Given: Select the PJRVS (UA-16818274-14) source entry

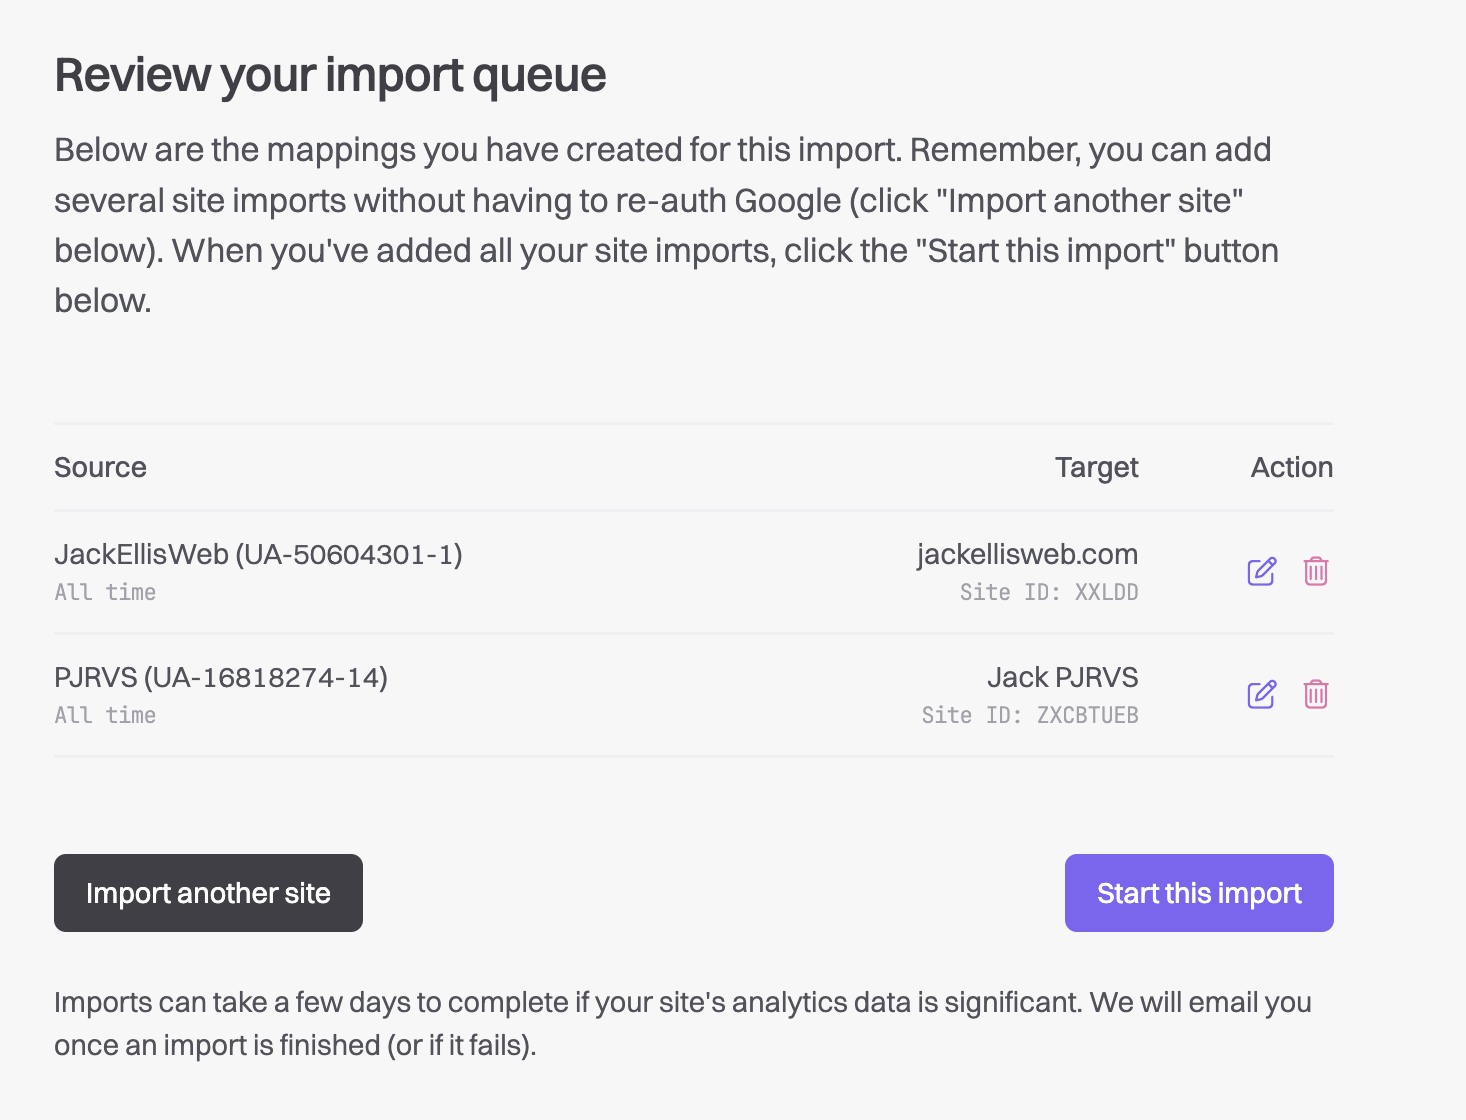Looking at the screenshot, I should 221,677.
